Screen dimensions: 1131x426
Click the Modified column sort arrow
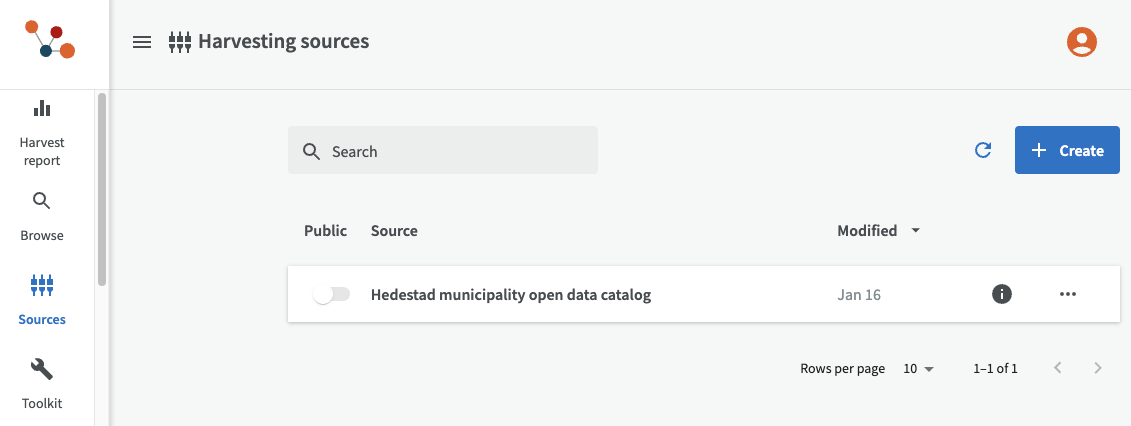coord(915,231)
